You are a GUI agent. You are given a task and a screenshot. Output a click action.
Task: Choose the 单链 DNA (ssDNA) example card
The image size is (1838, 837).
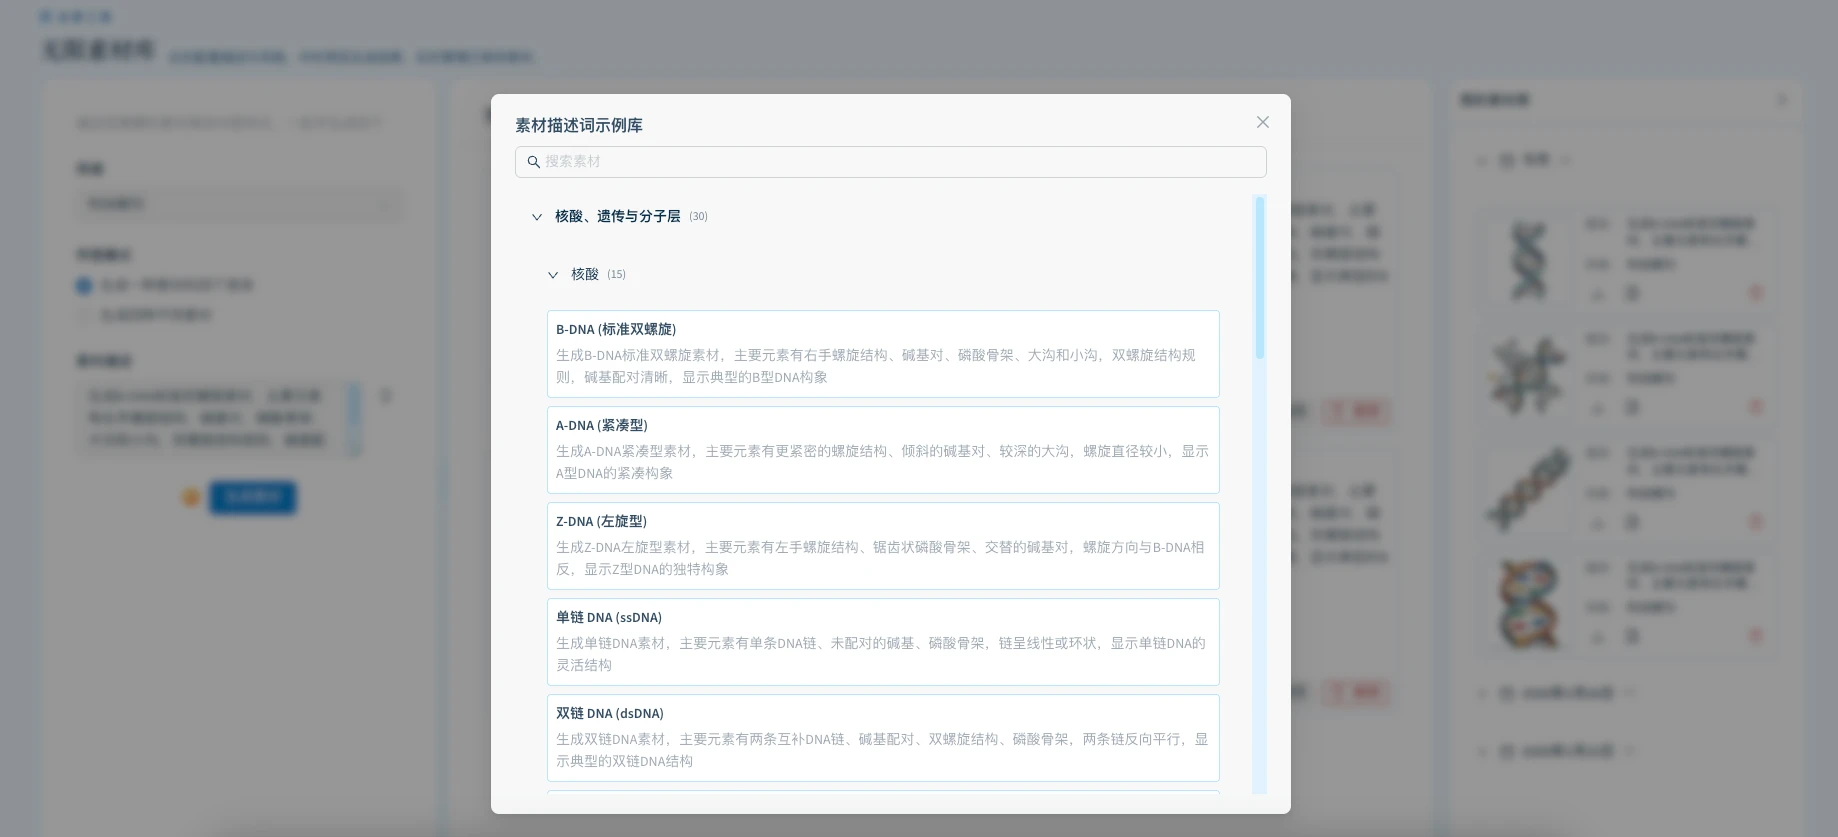(883, 642)
